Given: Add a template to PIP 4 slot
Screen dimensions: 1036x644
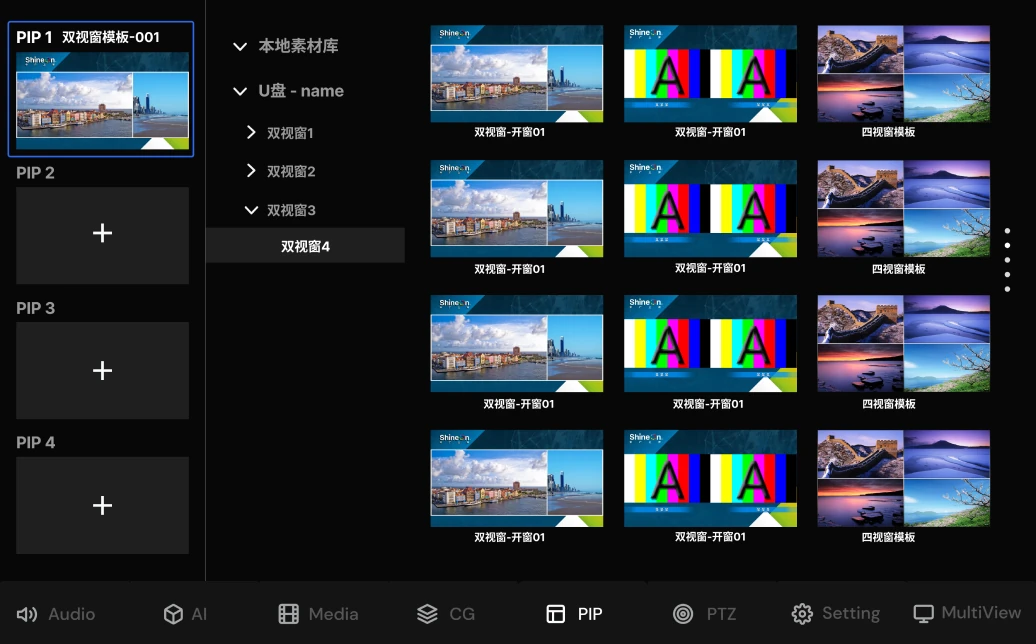Looking at the screenshot, I should pos(102,505).
